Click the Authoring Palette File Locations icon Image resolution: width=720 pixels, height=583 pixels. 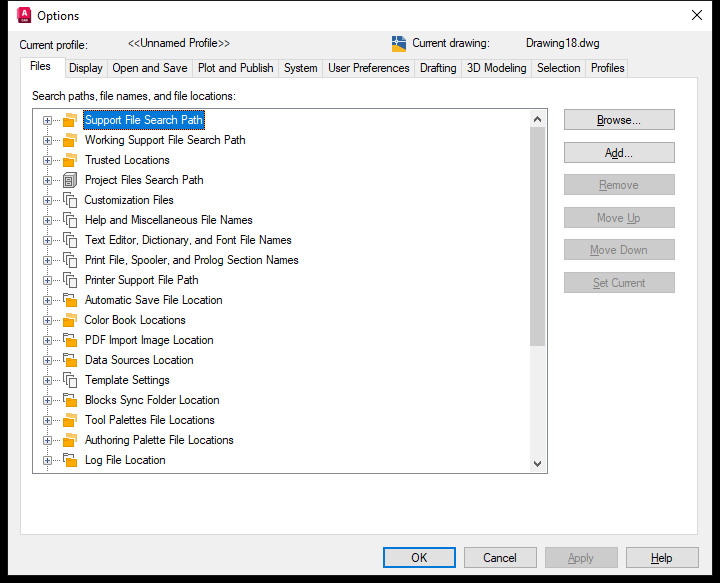(x=70, y=440)
